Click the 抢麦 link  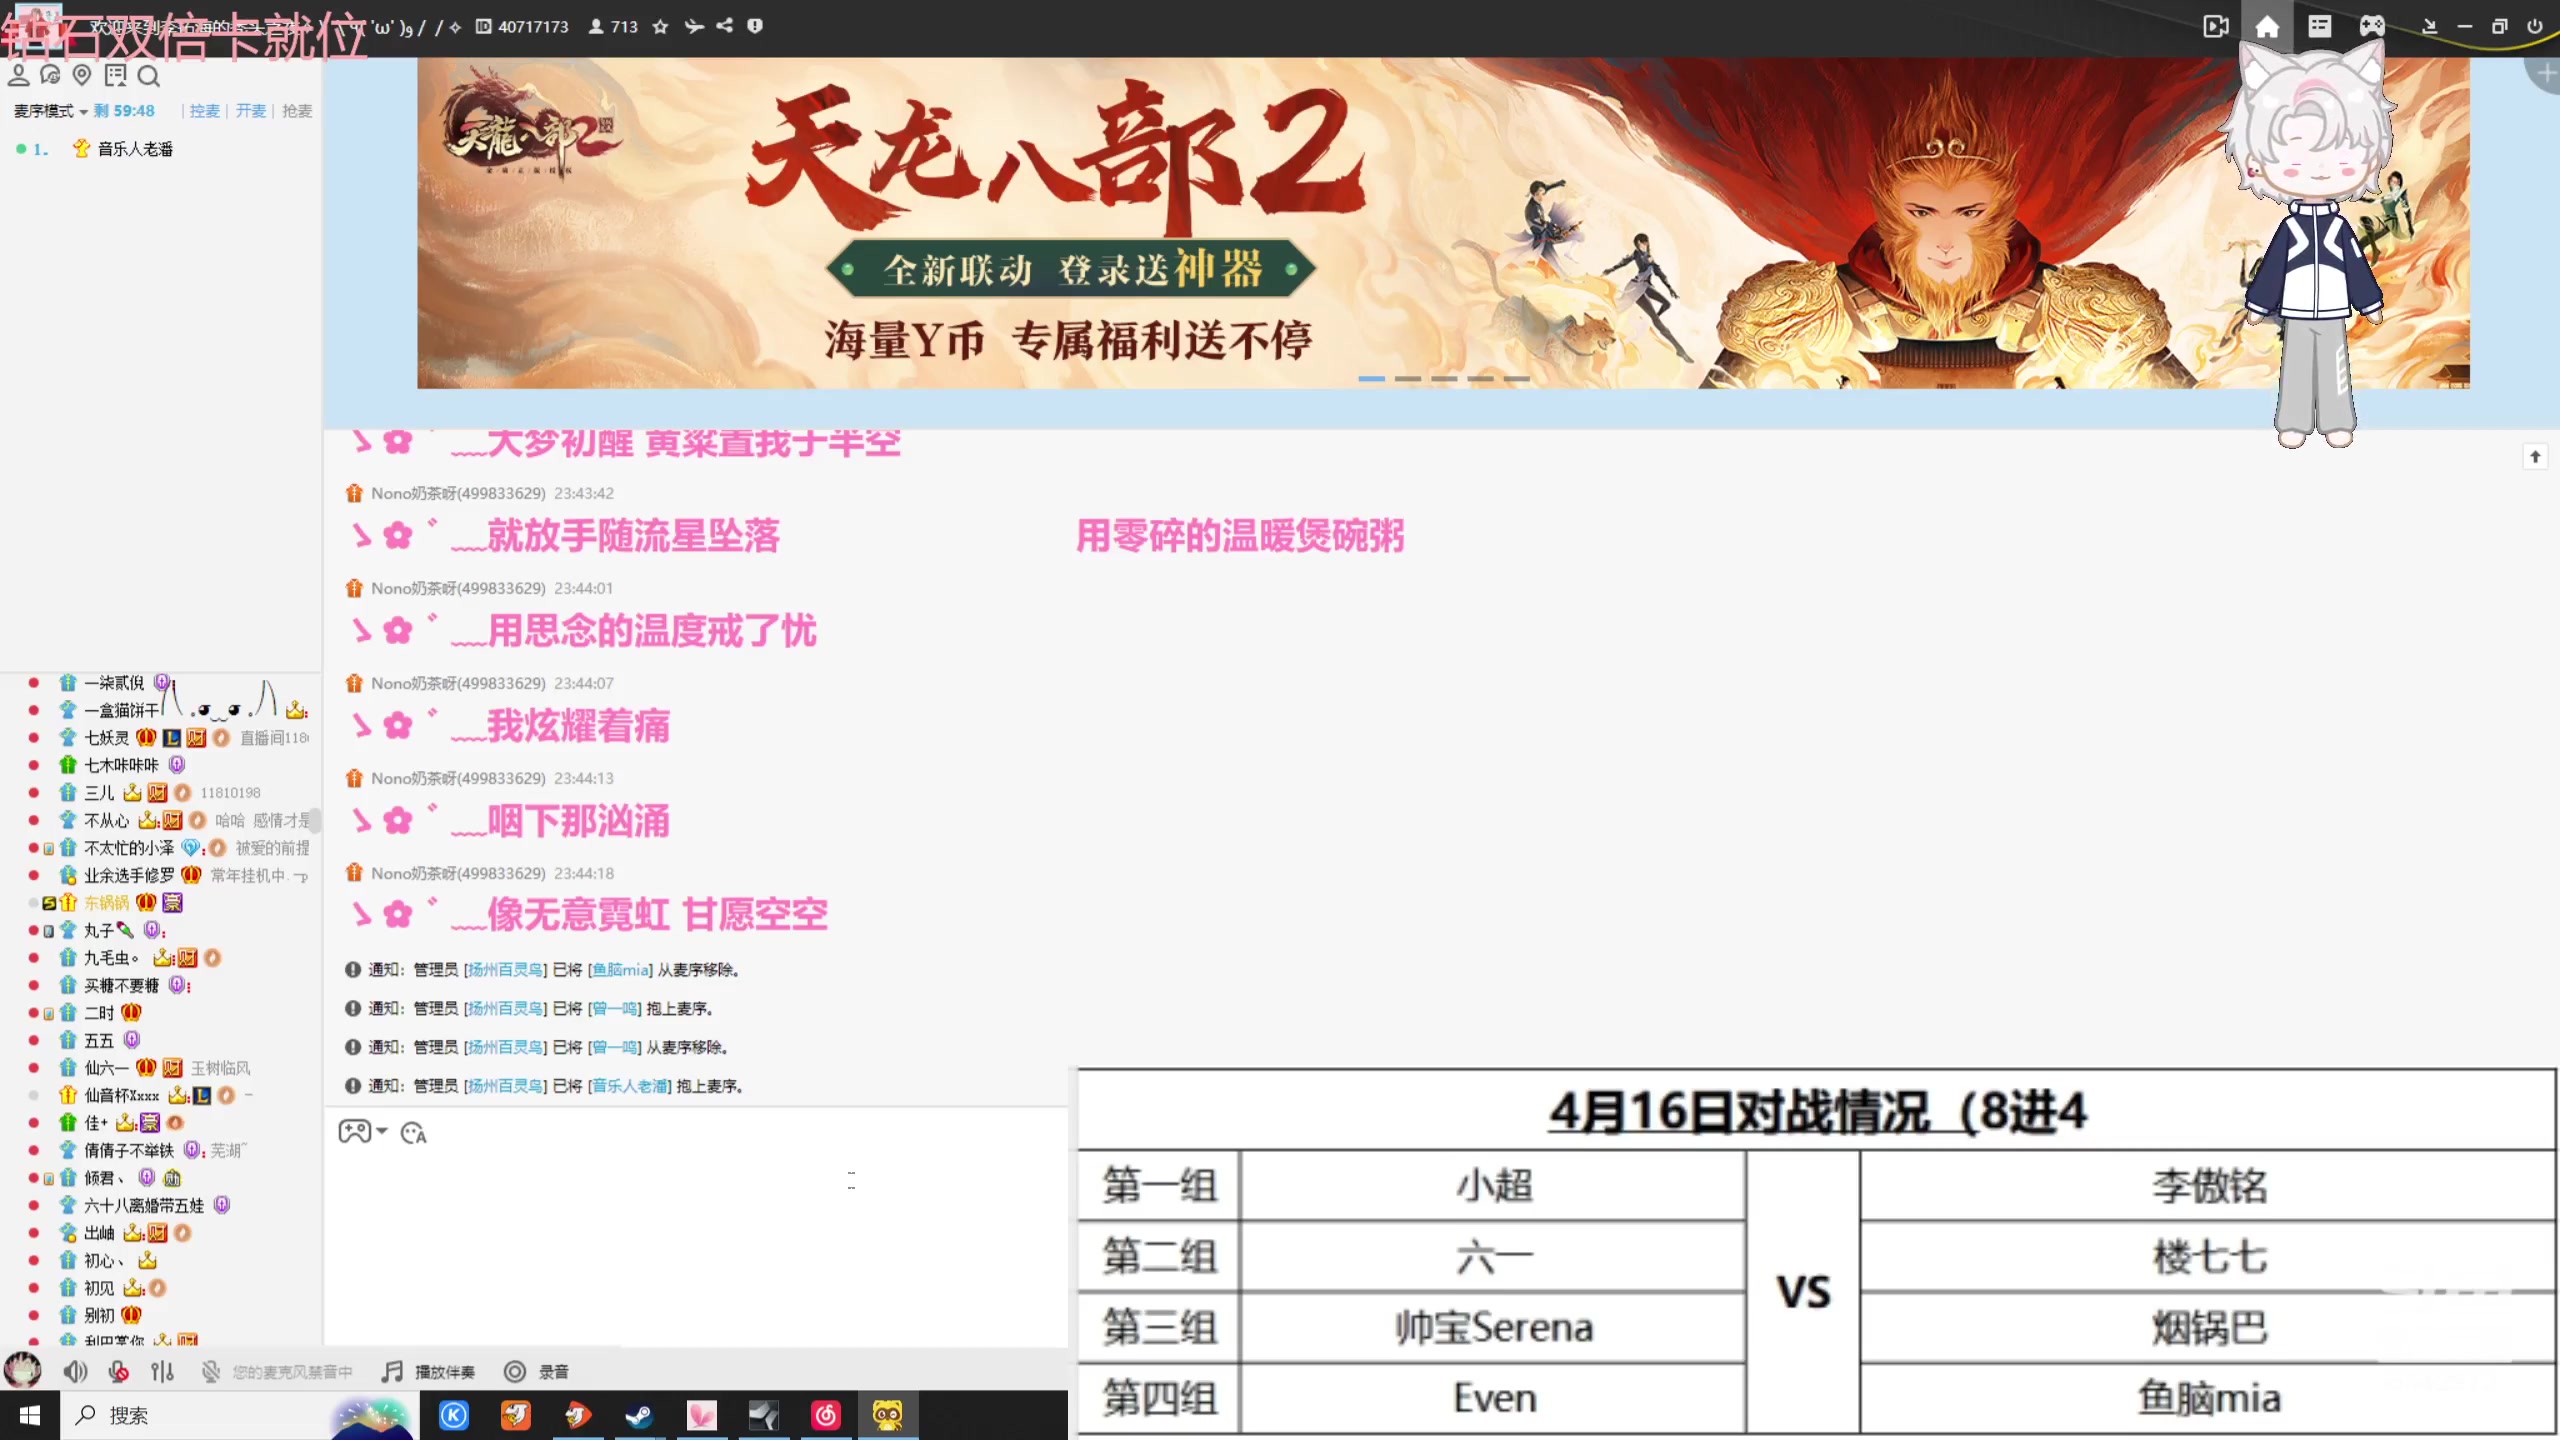pos(297,111)
